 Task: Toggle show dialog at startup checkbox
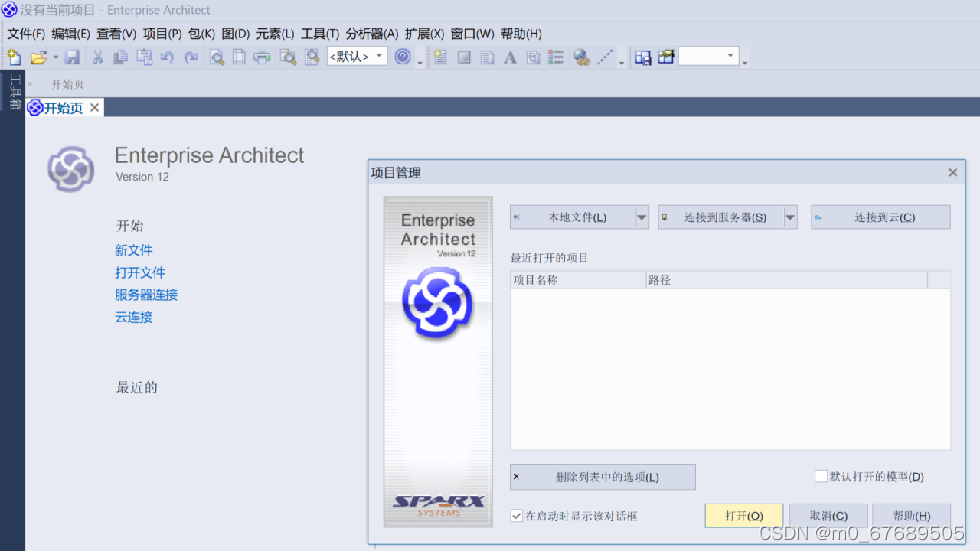tap(516, 516)
